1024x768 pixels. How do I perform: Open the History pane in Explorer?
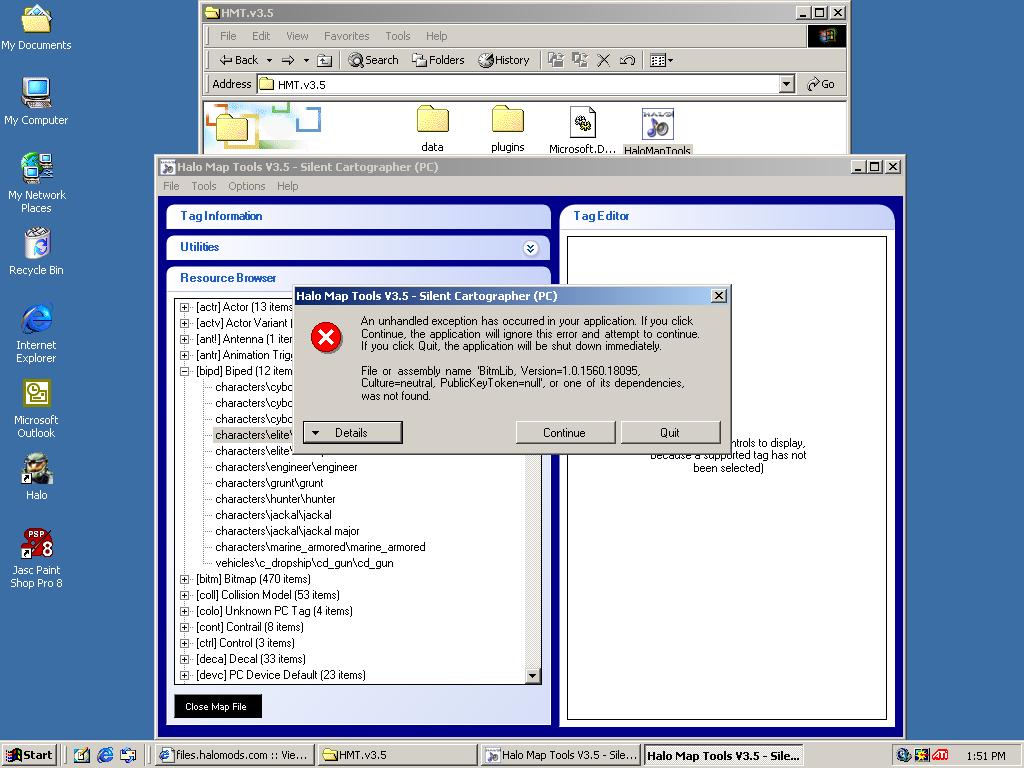pos(504,60)
